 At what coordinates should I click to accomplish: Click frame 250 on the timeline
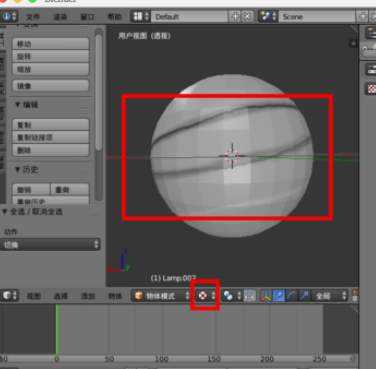coord(319,359)
